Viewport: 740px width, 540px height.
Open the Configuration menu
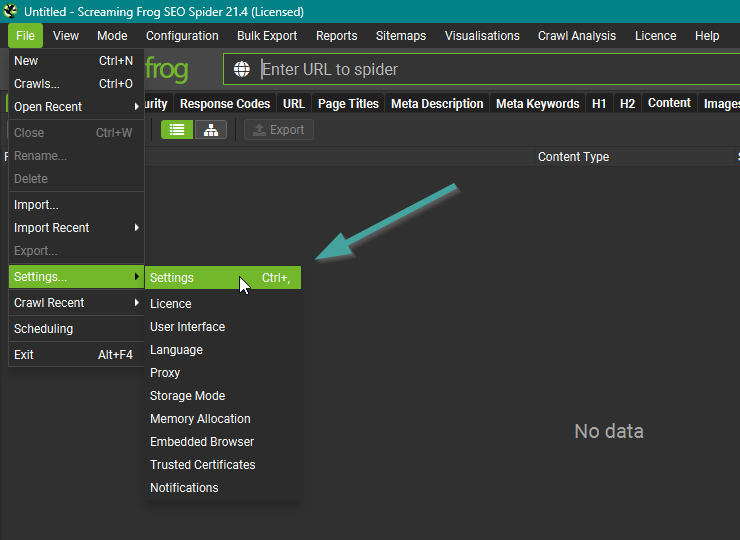(182, 36)
